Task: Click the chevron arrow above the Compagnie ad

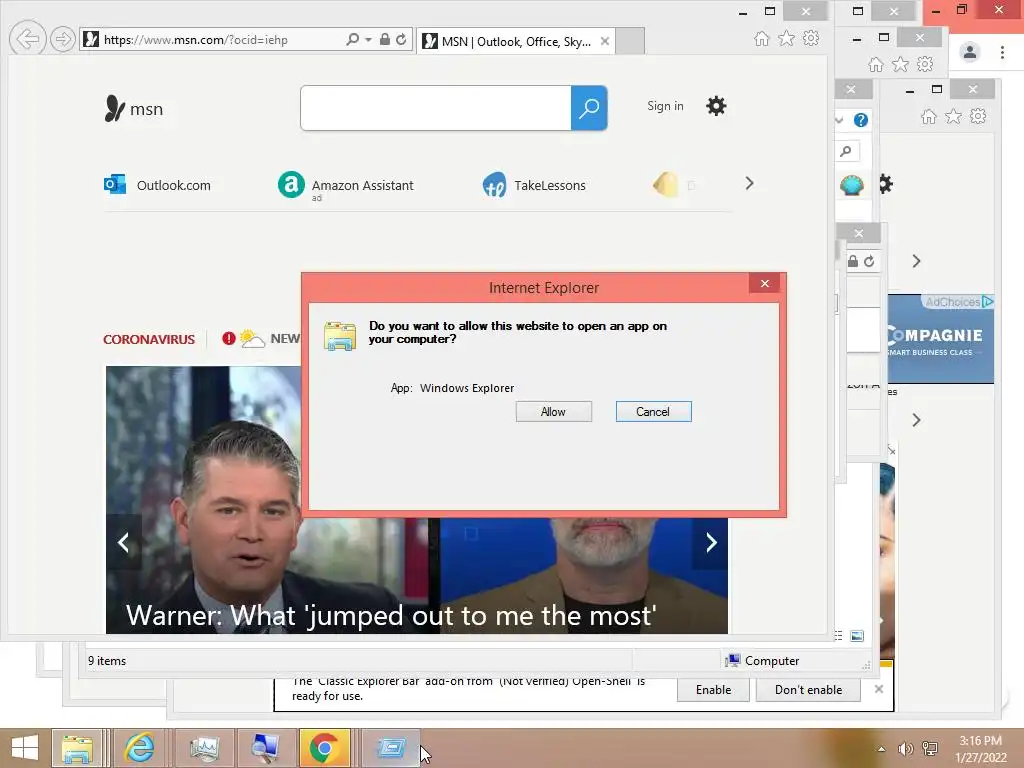Action: (x=916, y=261)
